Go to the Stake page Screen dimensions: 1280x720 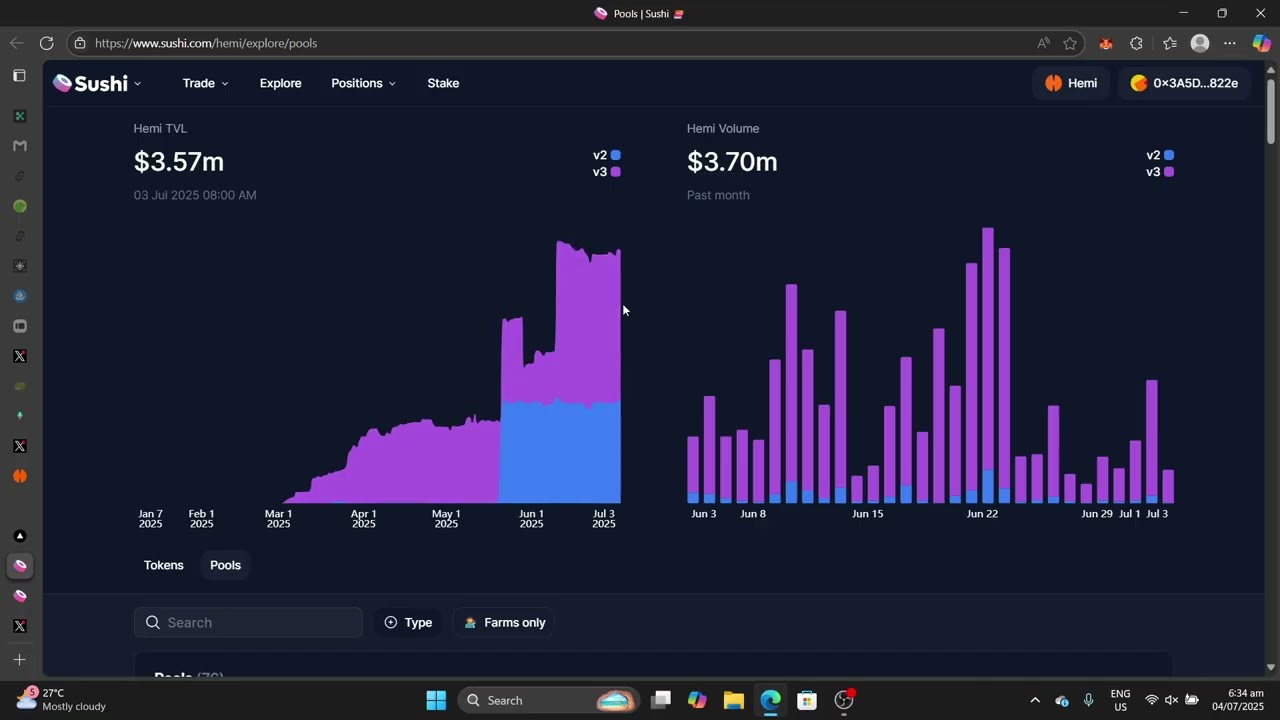[x=443, y=83]
